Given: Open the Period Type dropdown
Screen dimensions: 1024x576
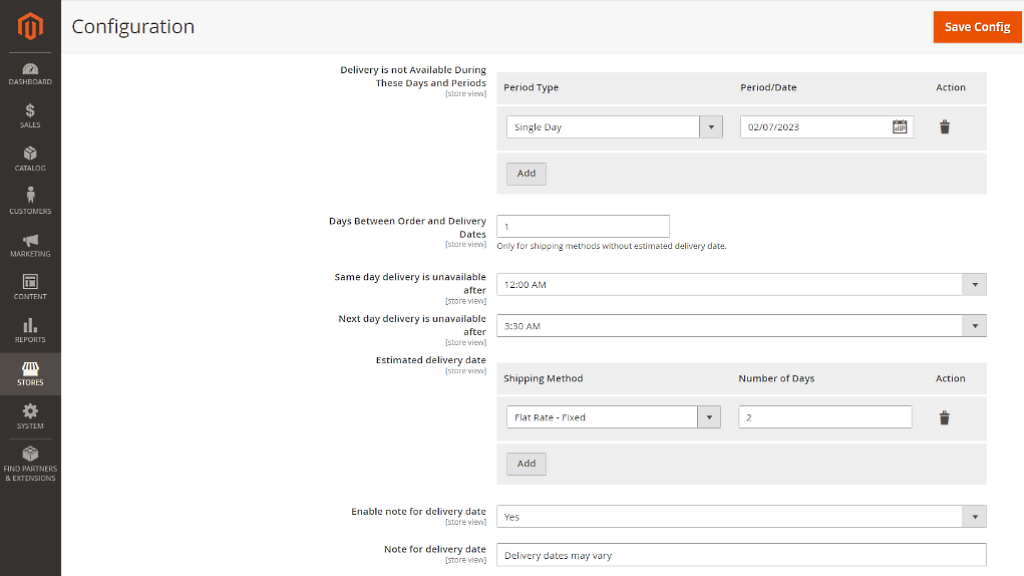Looking at the screenshot, I should [615, 127].
